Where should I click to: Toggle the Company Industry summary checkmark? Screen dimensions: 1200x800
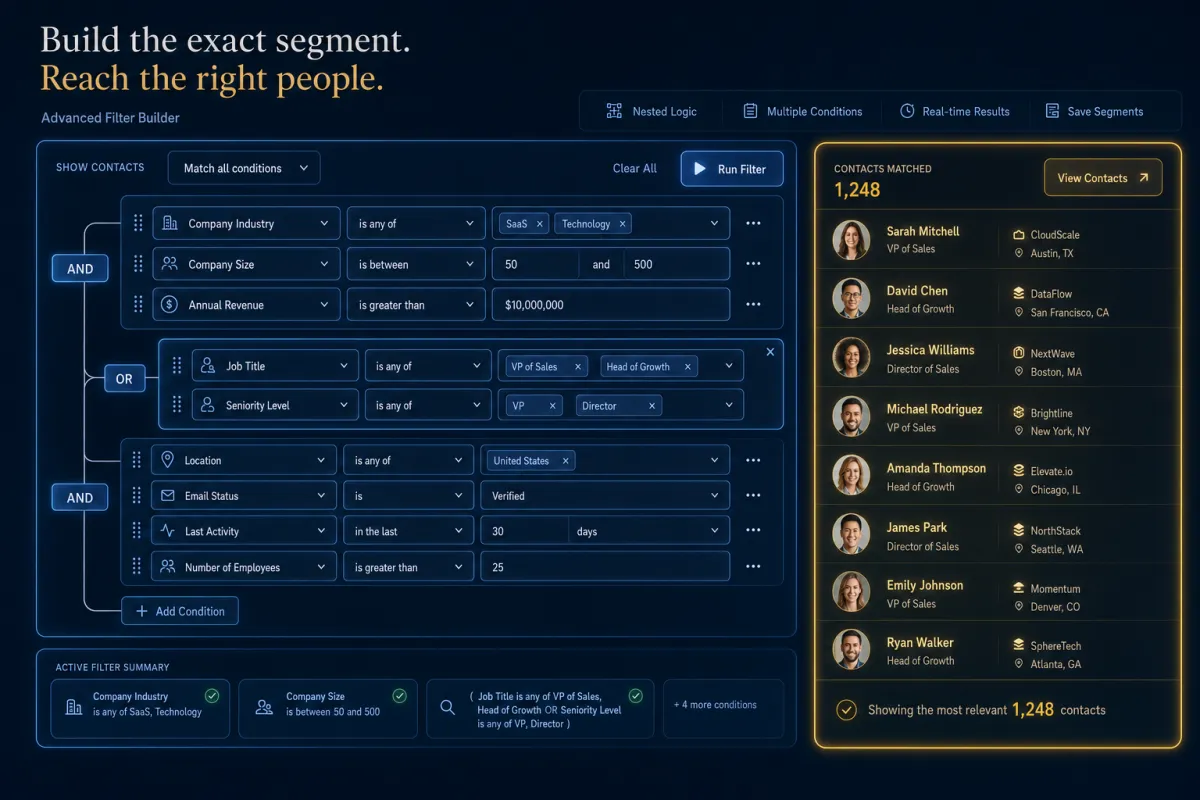click(x=211, y=695)
